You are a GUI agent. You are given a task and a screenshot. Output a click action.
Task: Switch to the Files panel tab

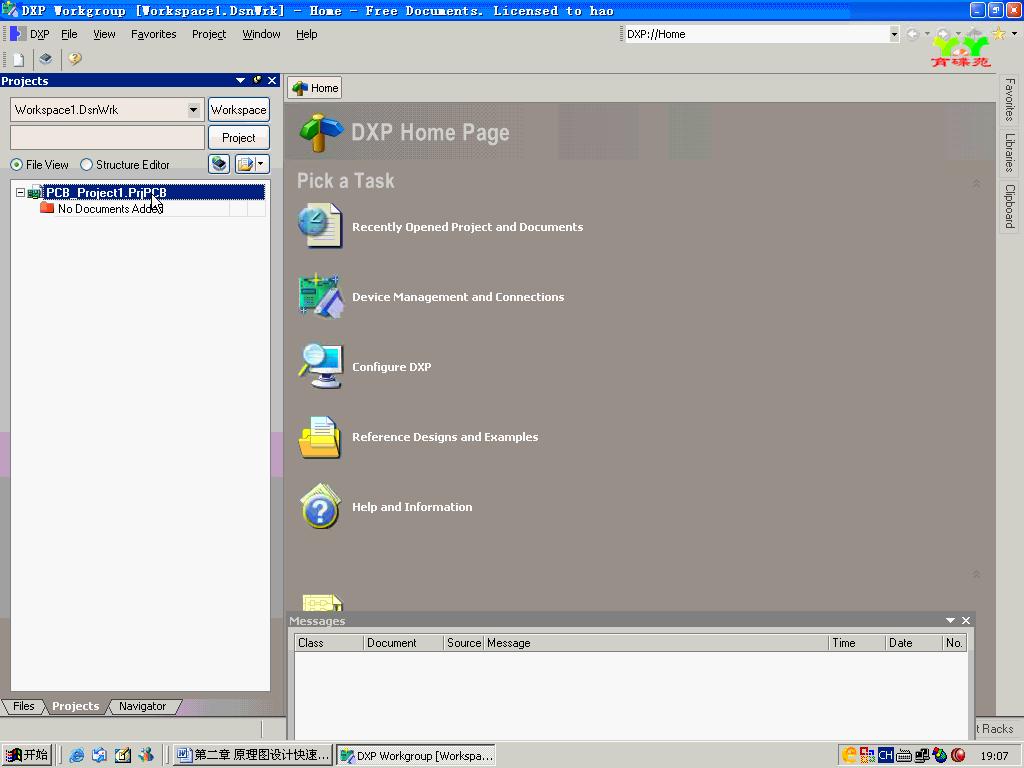24,706
